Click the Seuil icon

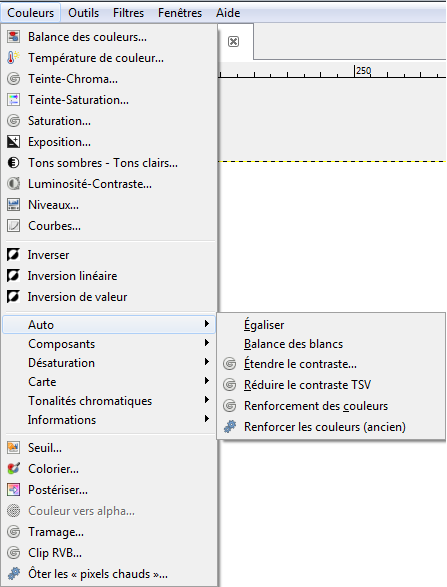coord(13,447)
